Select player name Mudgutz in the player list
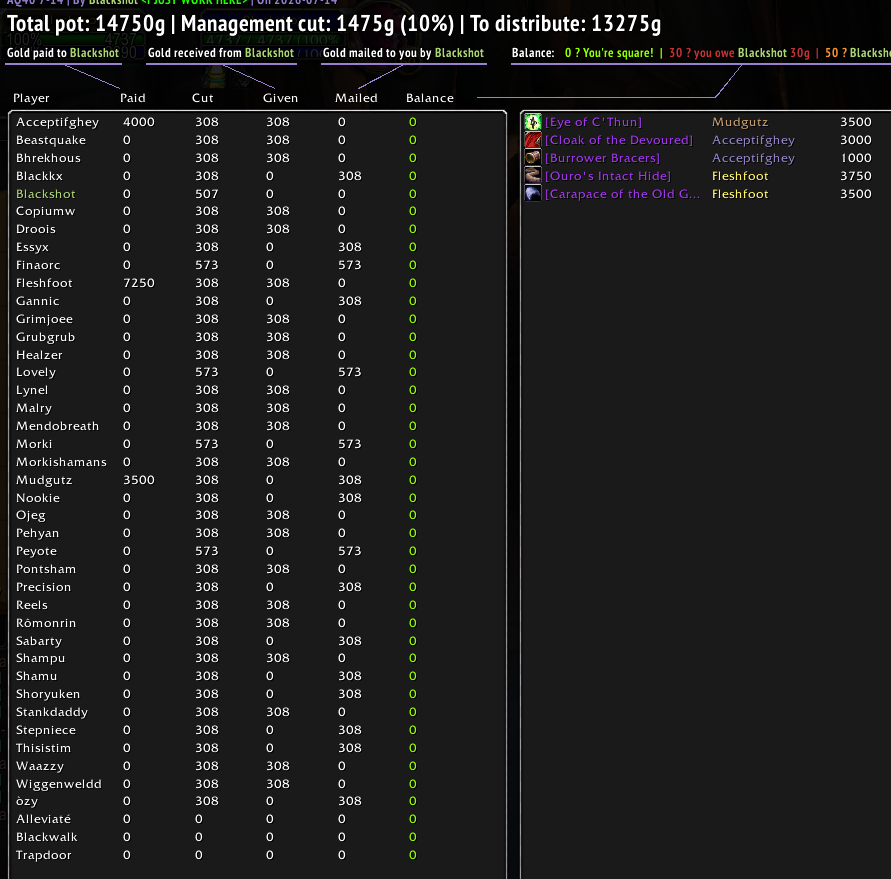This screenshot has height=879, width=891. pos(44,480)
